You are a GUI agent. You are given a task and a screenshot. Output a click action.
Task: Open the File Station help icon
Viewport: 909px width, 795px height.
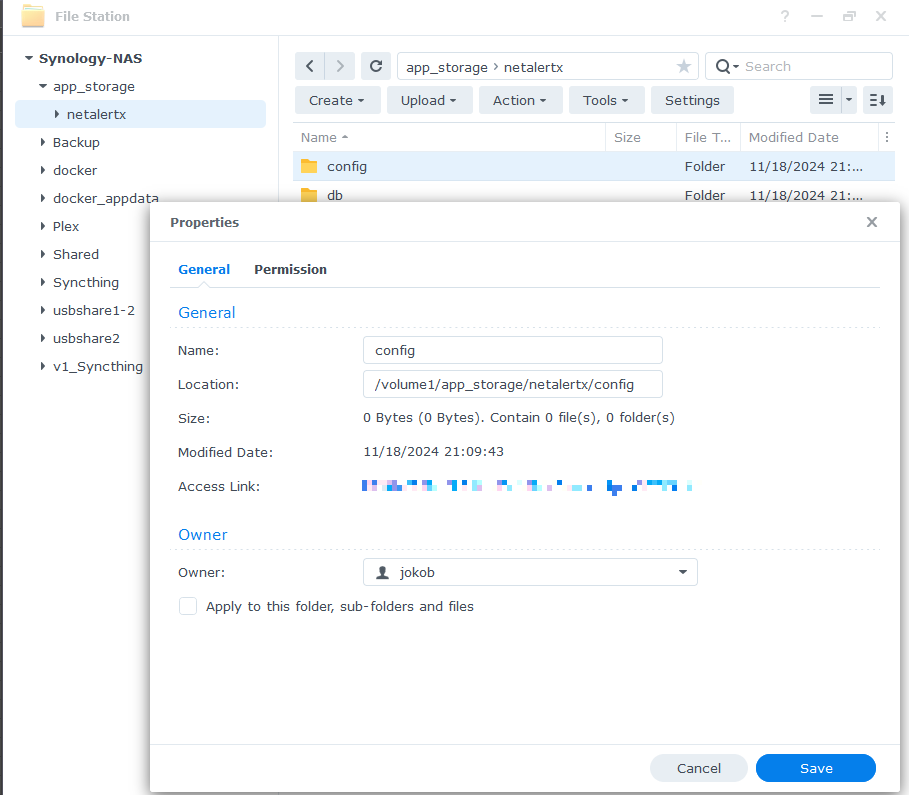(785, 16)
